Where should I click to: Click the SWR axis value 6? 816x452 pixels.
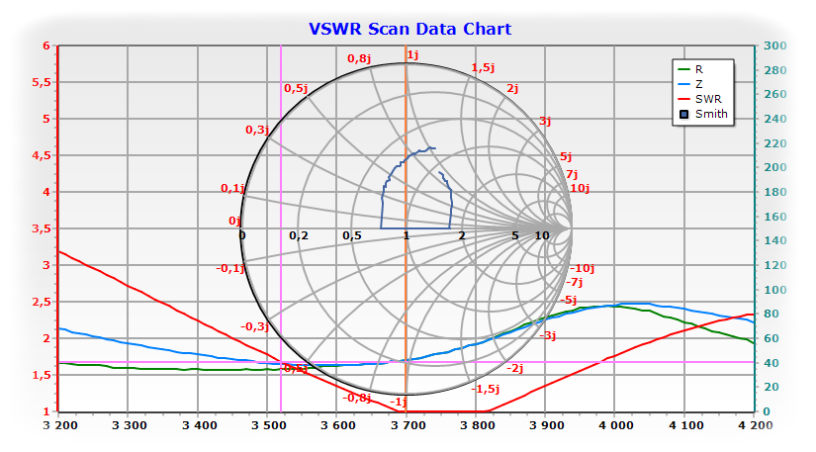point(46,46)
